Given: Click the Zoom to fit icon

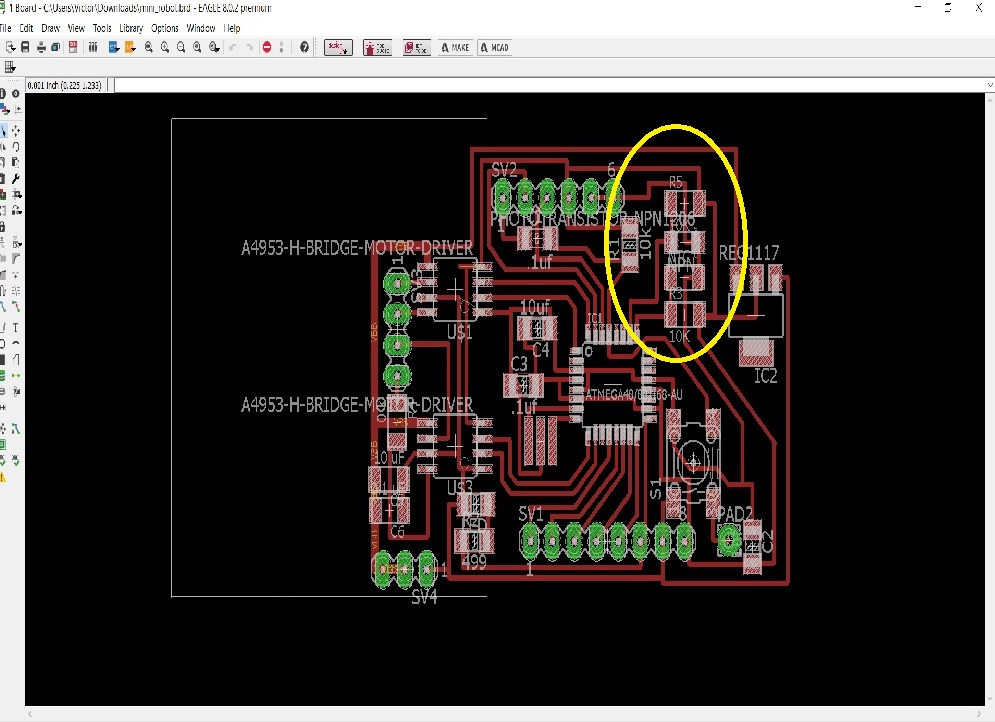Looking at the screenshot, I should pos(148,47).
